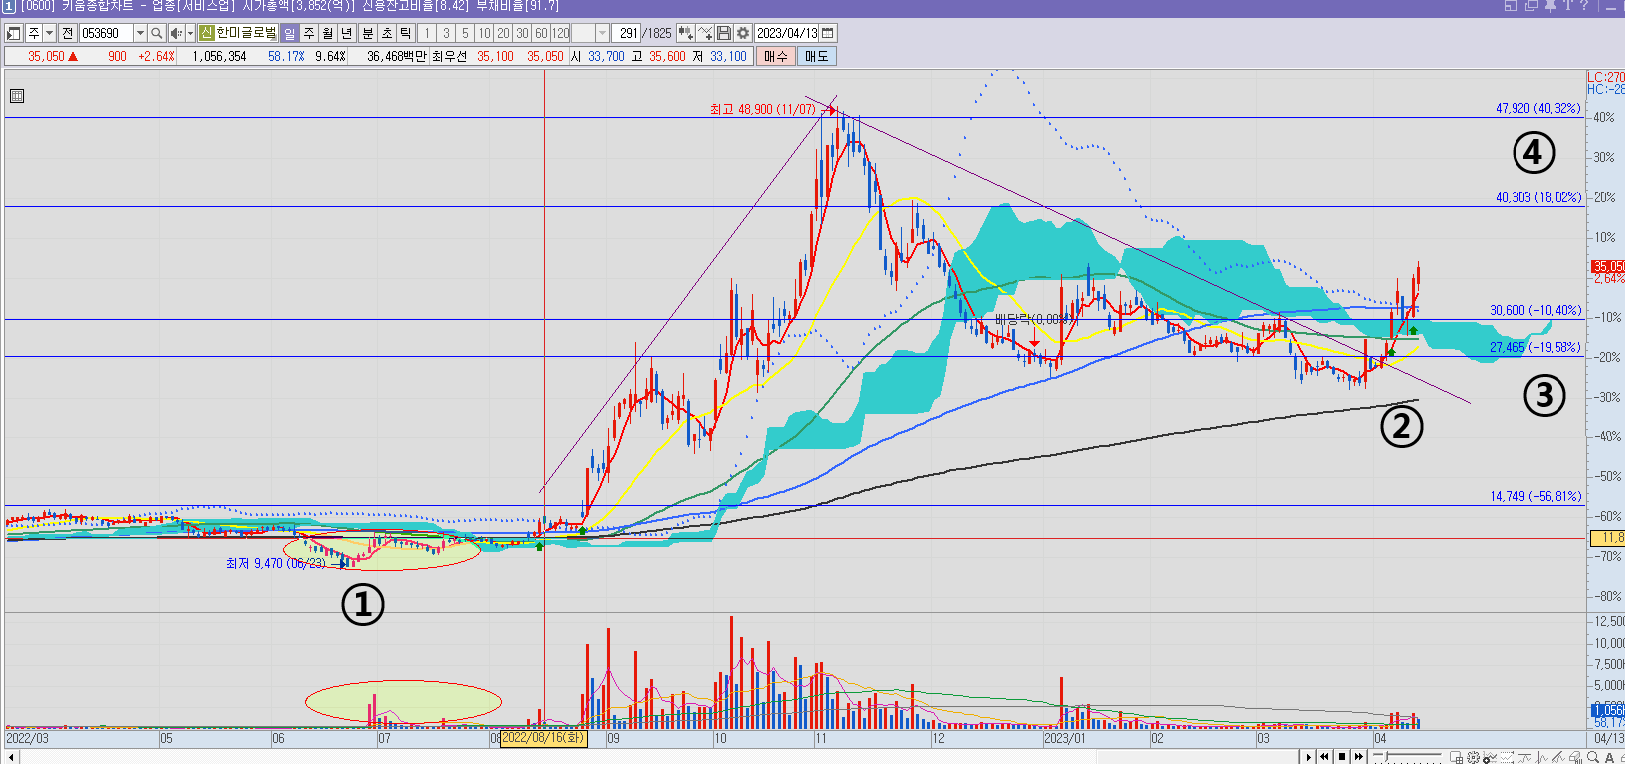
Task: Expand the speaker options dropdown arrow
Action: click(190, 33)
